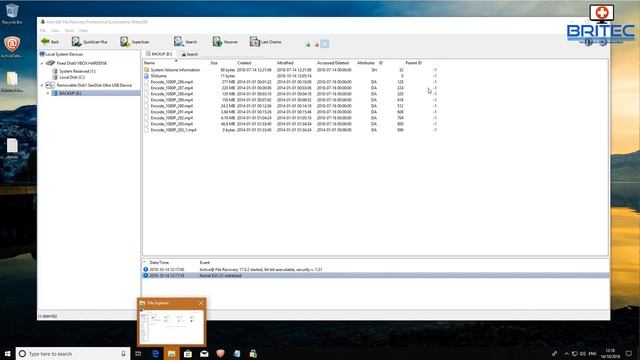Select Encode_1080P_290.mp4 file
This screenshot has width=640, height=360.
coord(171,106)
